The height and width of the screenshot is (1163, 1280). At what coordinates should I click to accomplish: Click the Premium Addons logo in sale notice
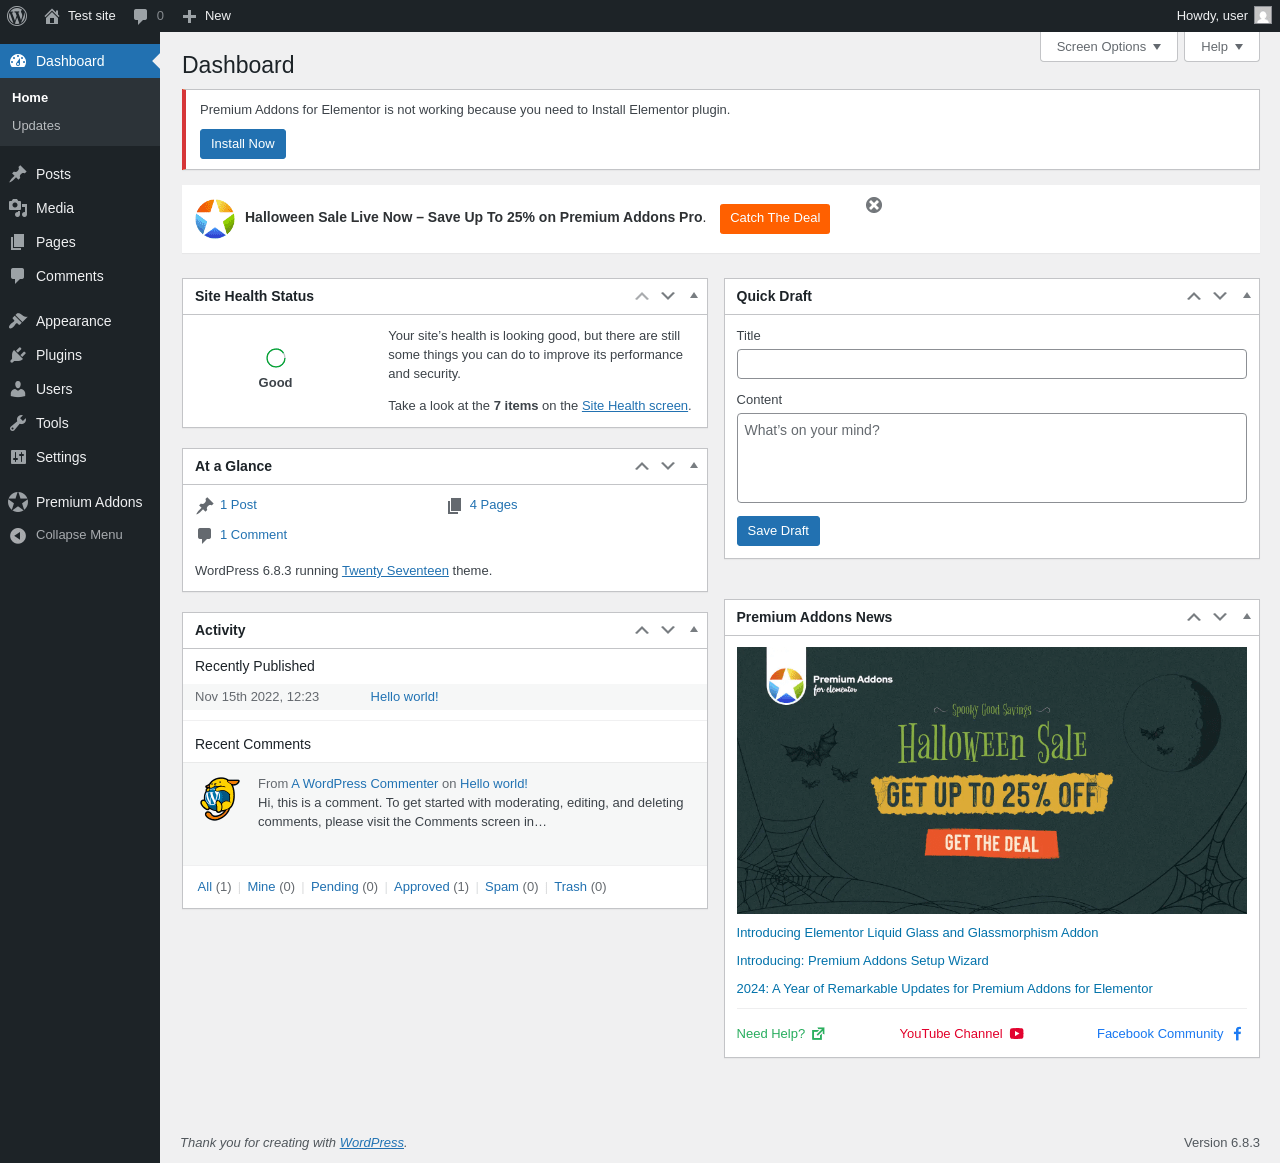coord(215,219)
